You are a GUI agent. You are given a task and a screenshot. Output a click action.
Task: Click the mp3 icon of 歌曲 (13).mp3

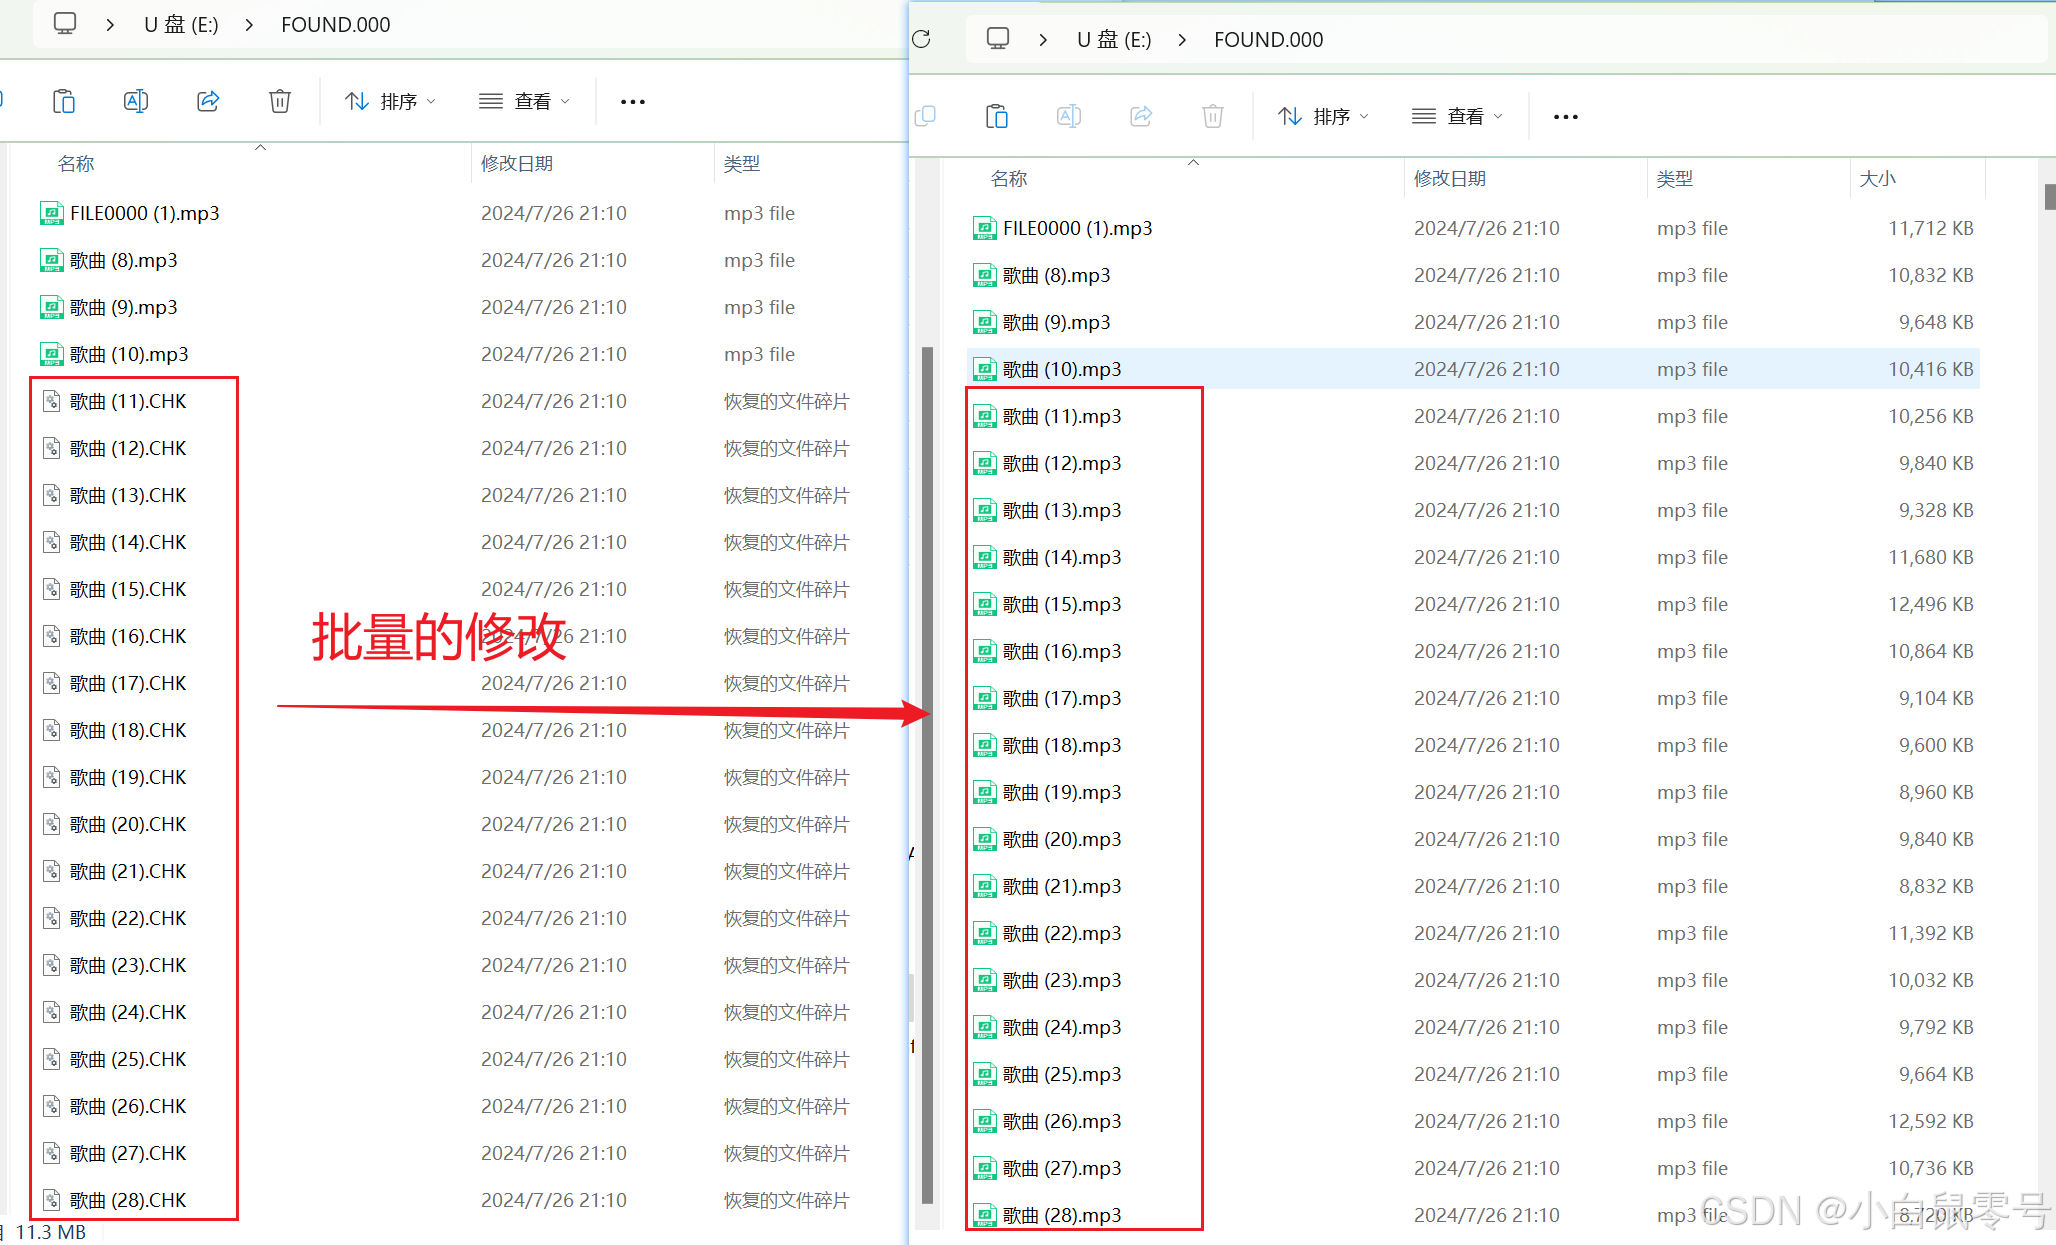[x=984, y=510]
